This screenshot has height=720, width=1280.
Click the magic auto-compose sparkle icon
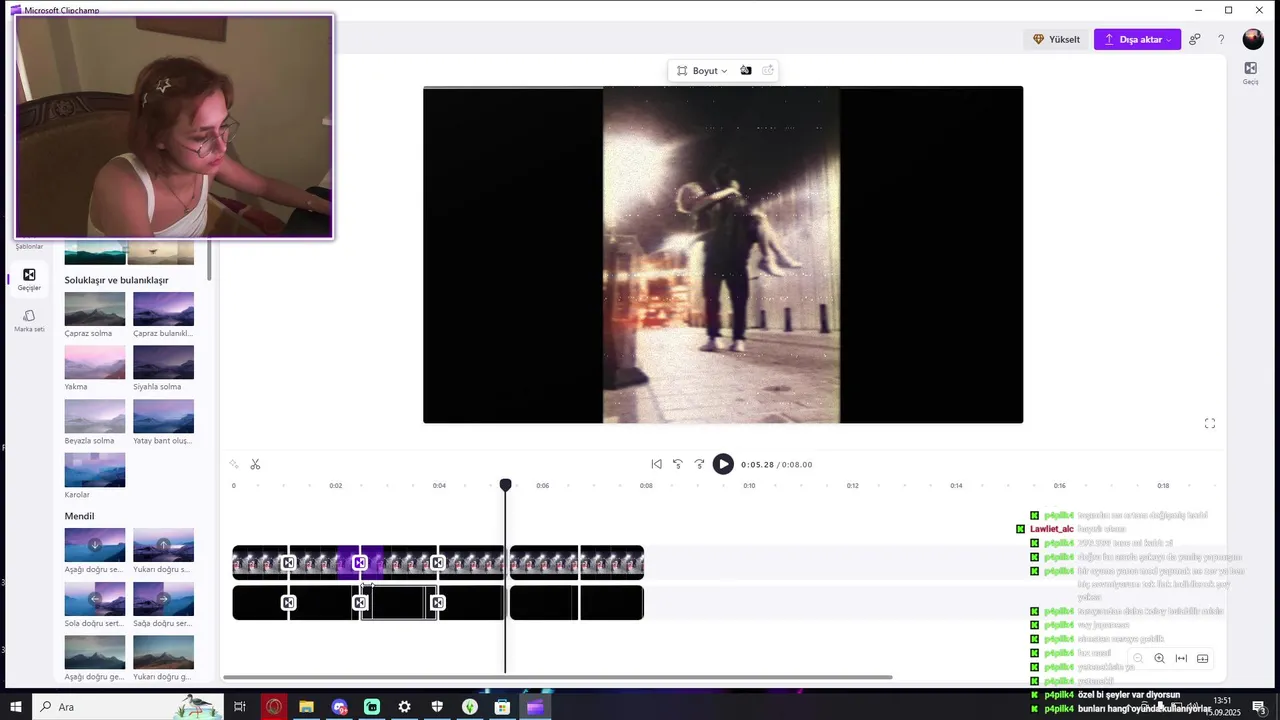(x=234, y=464)
